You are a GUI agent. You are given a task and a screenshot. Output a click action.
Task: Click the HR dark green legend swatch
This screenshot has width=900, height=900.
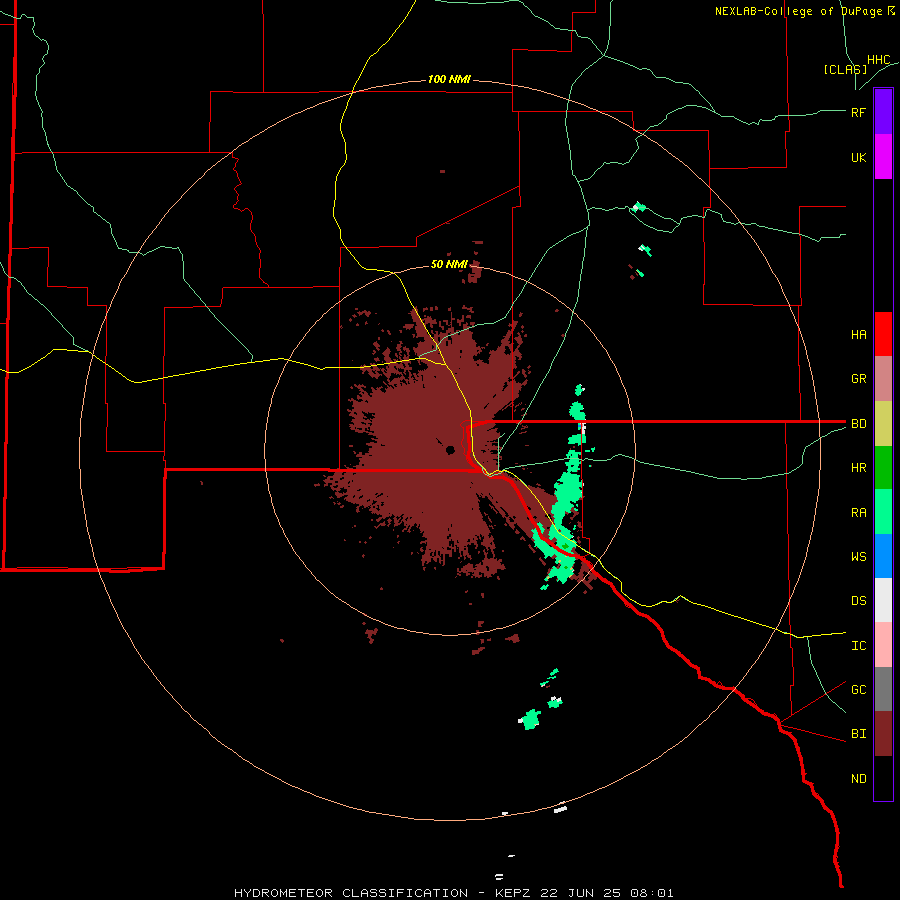pyautogui.click(x=883, y=468)
